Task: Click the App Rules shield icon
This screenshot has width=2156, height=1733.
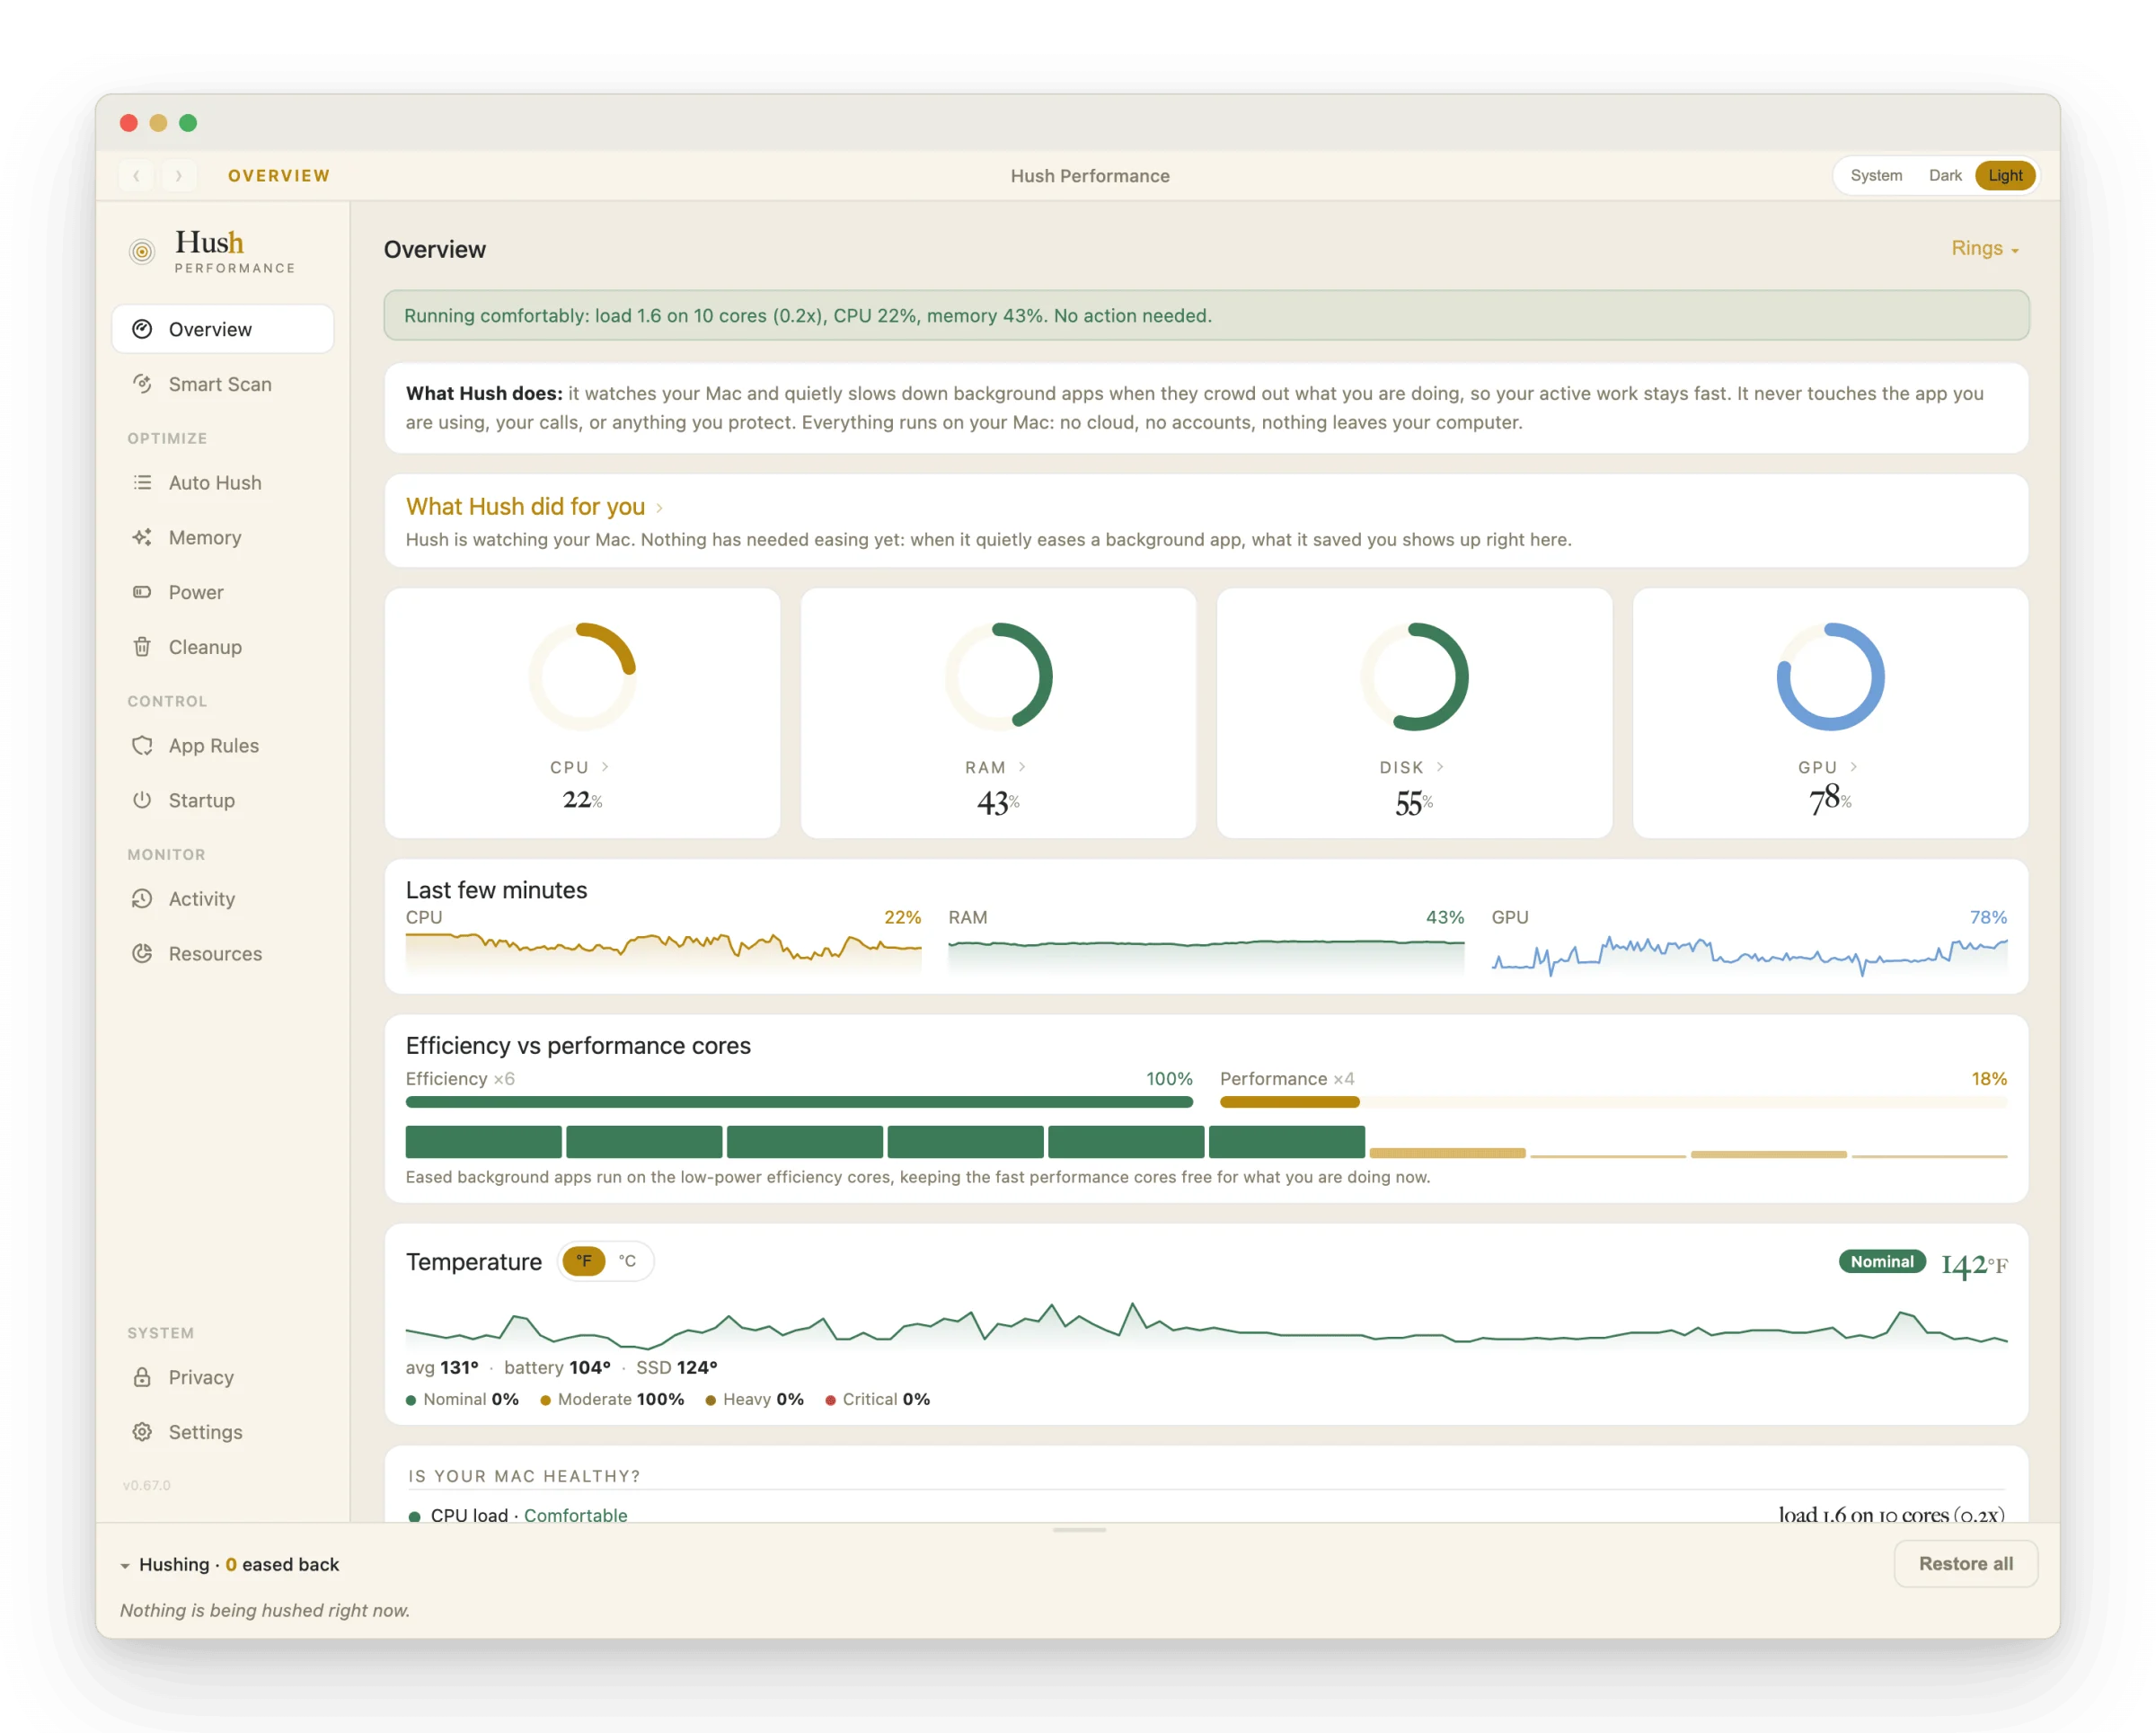Action: pyautogui.click(x=142, y=745)
